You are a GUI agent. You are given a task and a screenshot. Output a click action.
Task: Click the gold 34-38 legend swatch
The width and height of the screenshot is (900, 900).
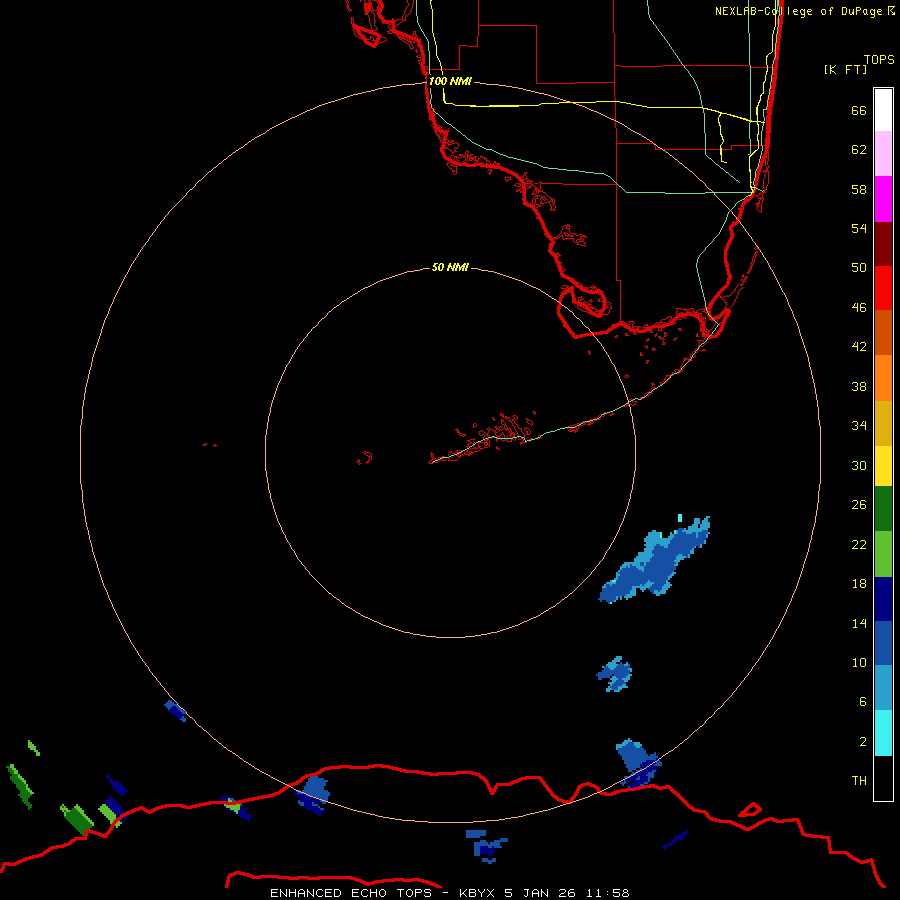[883, 423]
